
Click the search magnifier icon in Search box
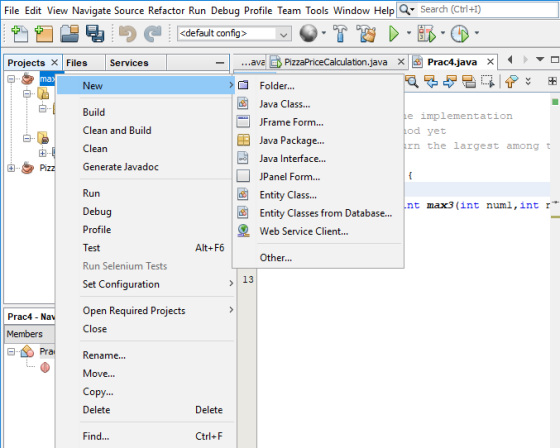405,10
